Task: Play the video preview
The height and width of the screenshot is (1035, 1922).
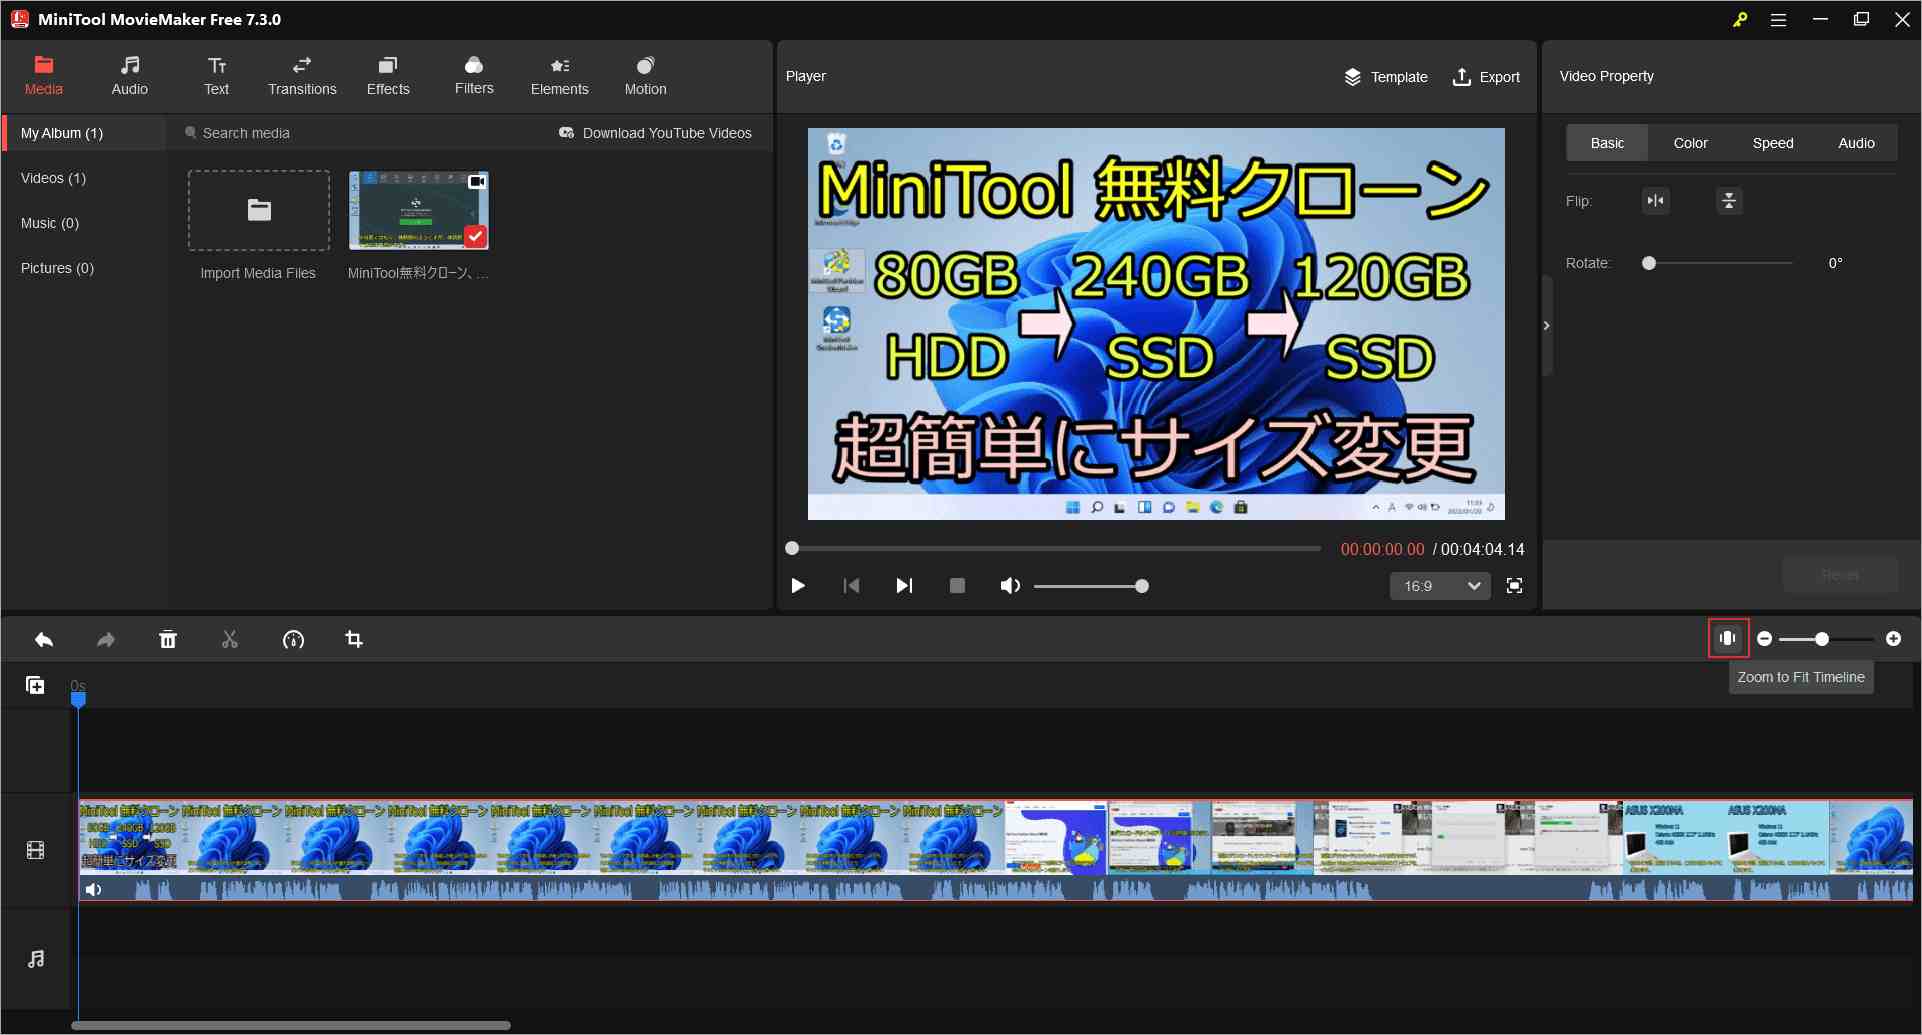Action: 798,586
